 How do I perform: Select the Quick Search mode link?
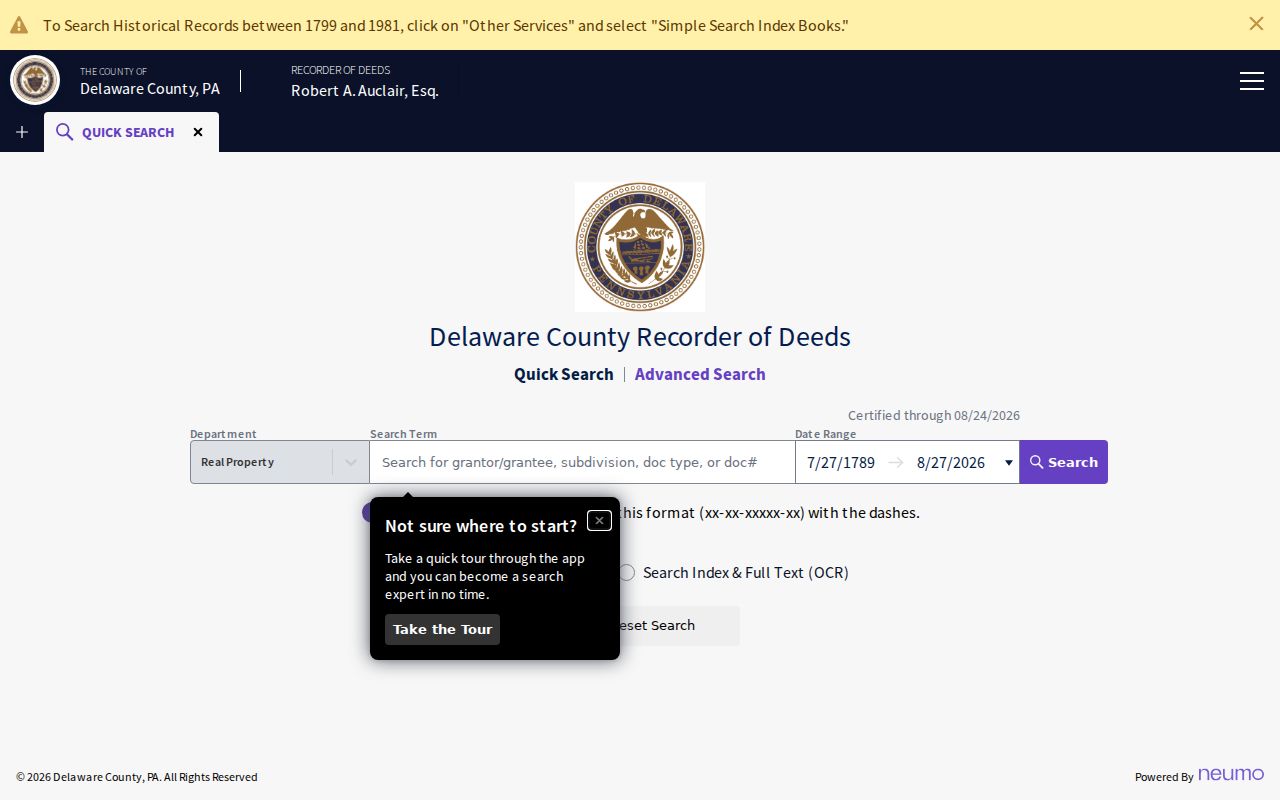click(564, 374)
